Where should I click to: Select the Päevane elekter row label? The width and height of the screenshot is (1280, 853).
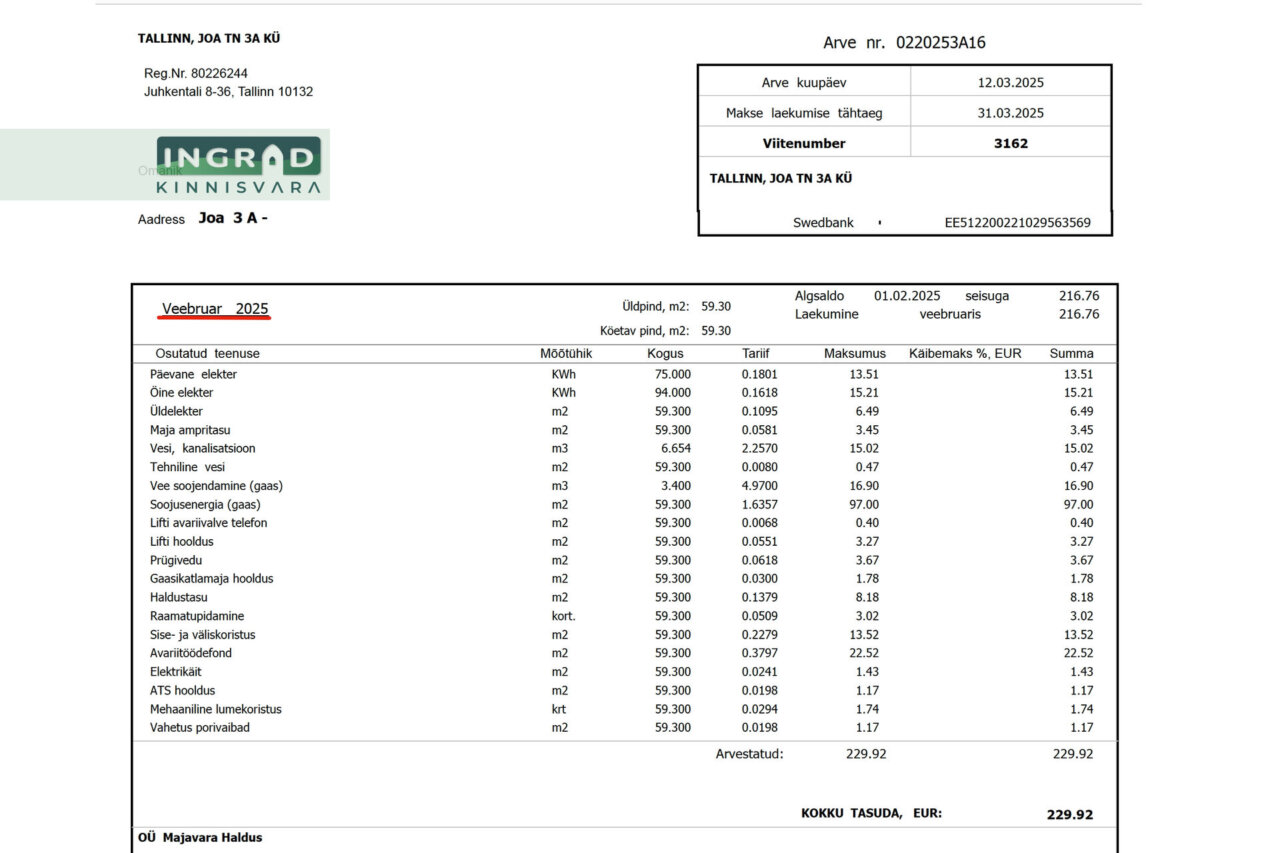193,374
